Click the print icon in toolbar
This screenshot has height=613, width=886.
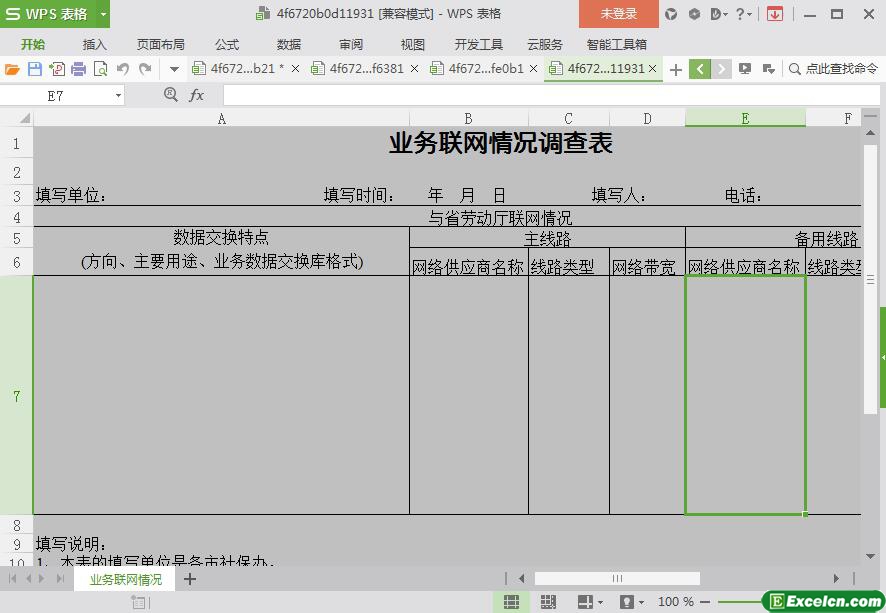tap(79, 69)
